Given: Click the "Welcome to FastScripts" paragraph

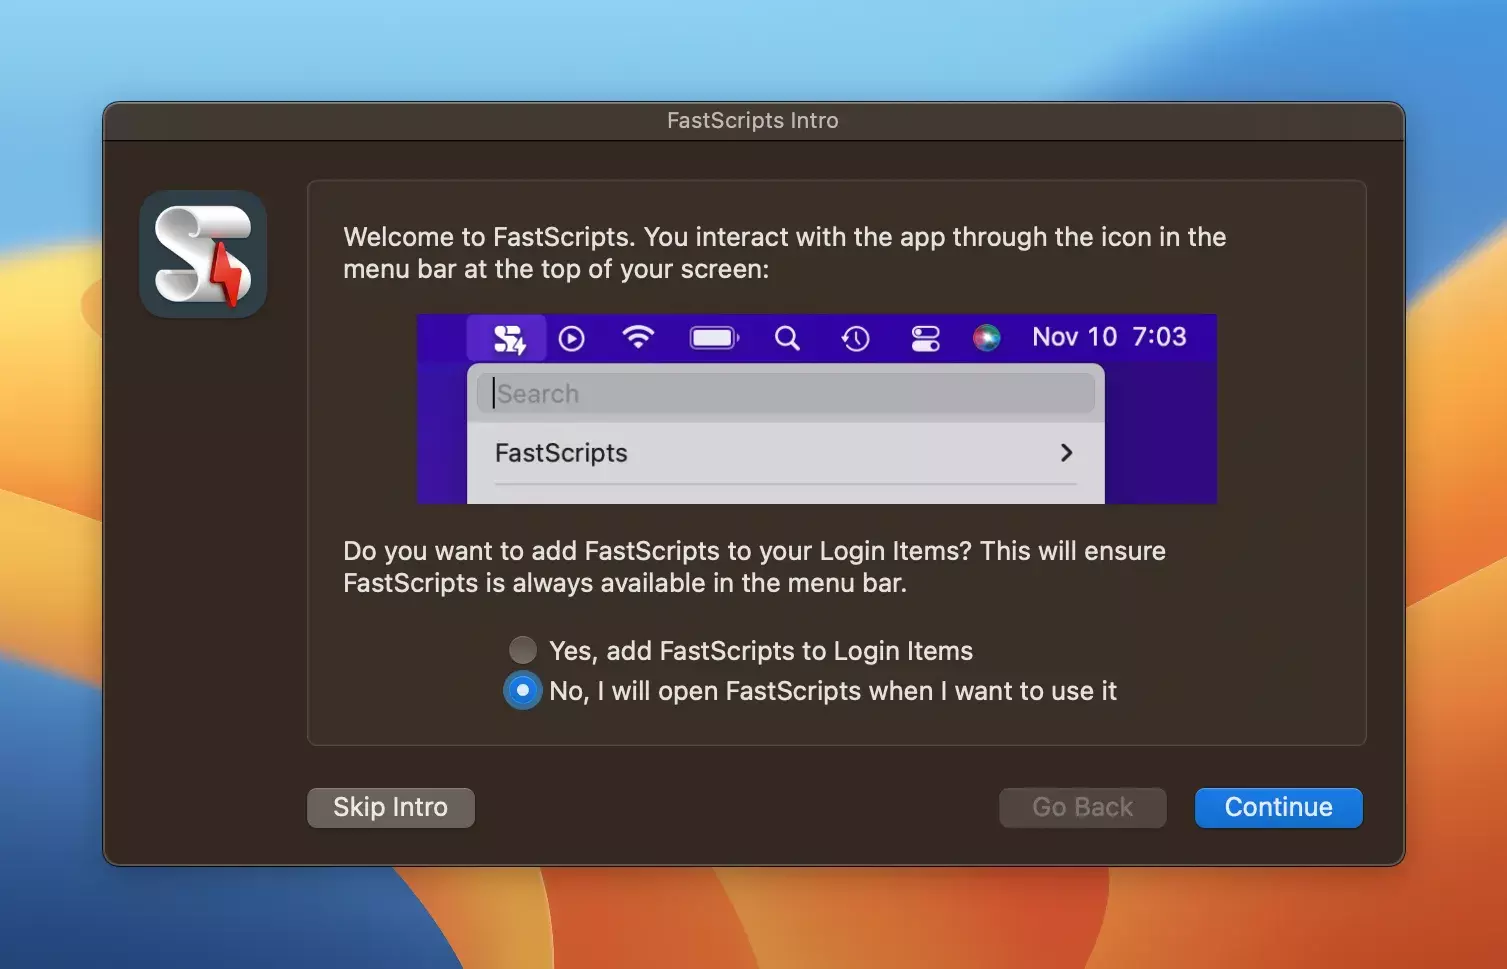Looking at the screenshot, I should click(785, 253).
